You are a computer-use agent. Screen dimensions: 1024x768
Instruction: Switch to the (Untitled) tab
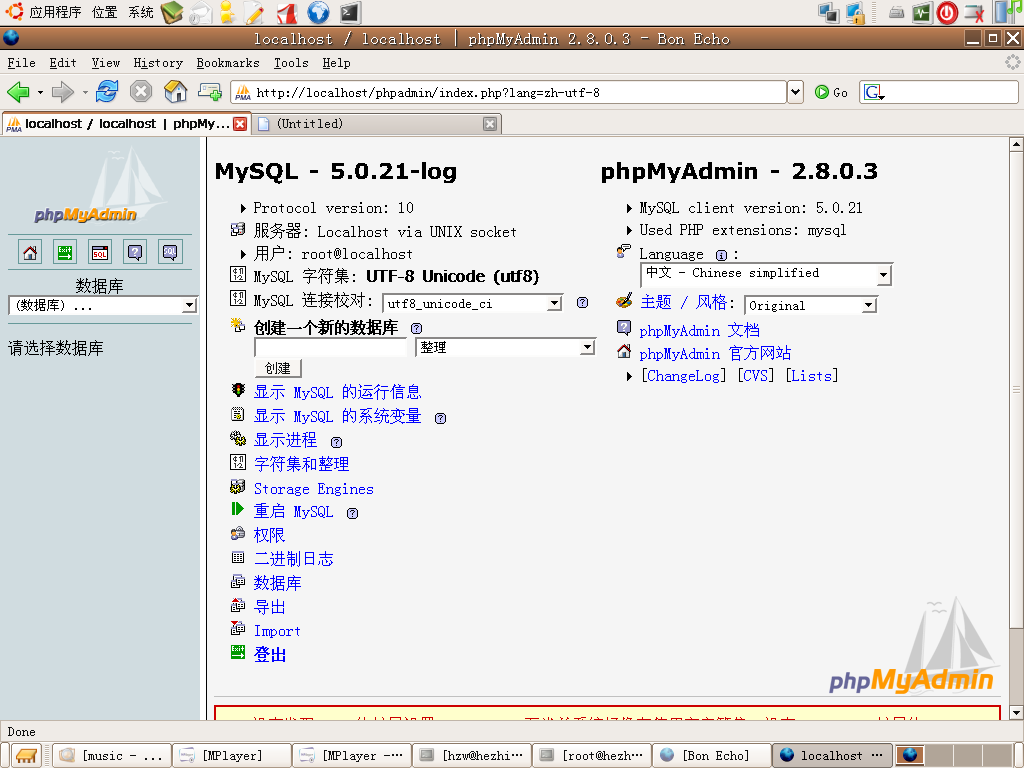(376, 123)
